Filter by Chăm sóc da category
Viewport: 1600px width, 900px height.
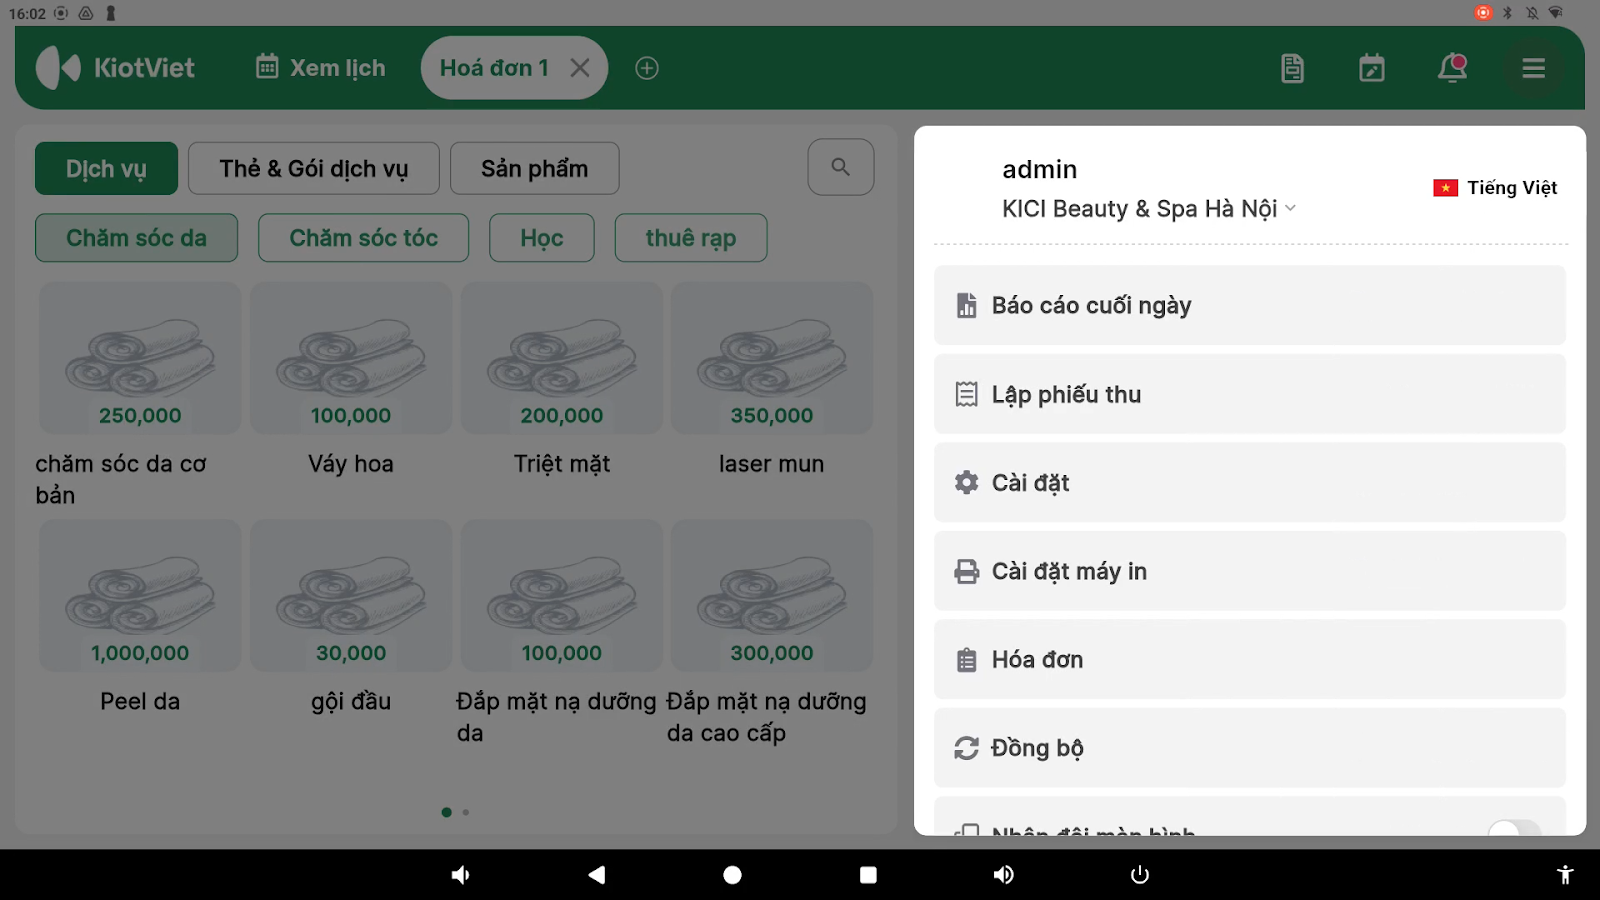coord(137,238)
